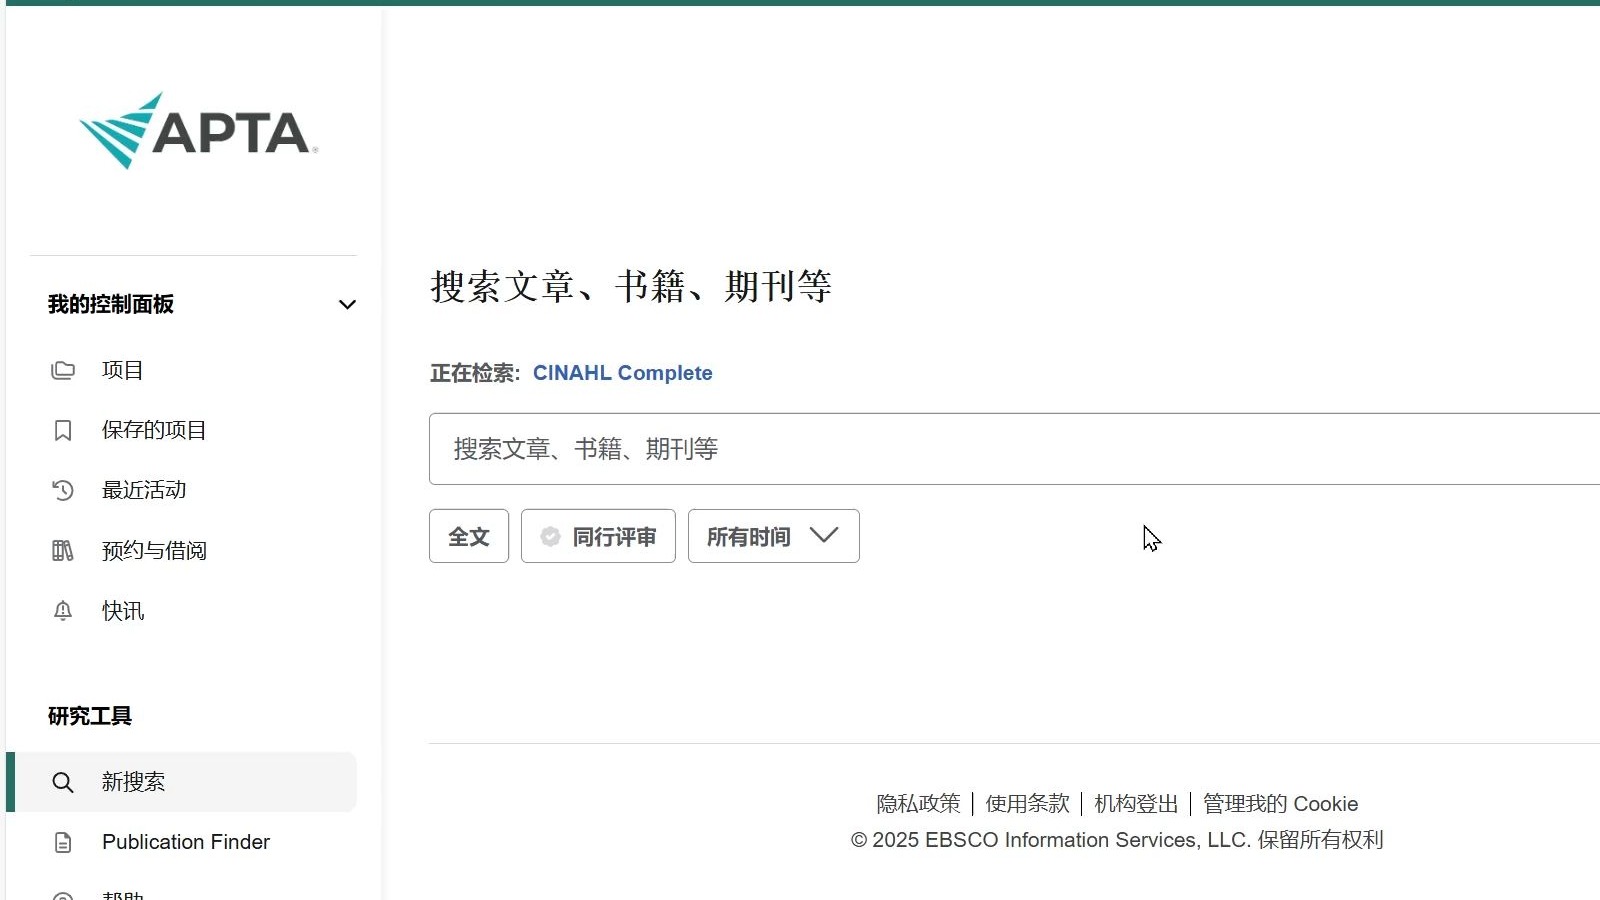The image size is (1600, 900).
Task: Click the books icon beside 预约与借阅
Action: 63,551
